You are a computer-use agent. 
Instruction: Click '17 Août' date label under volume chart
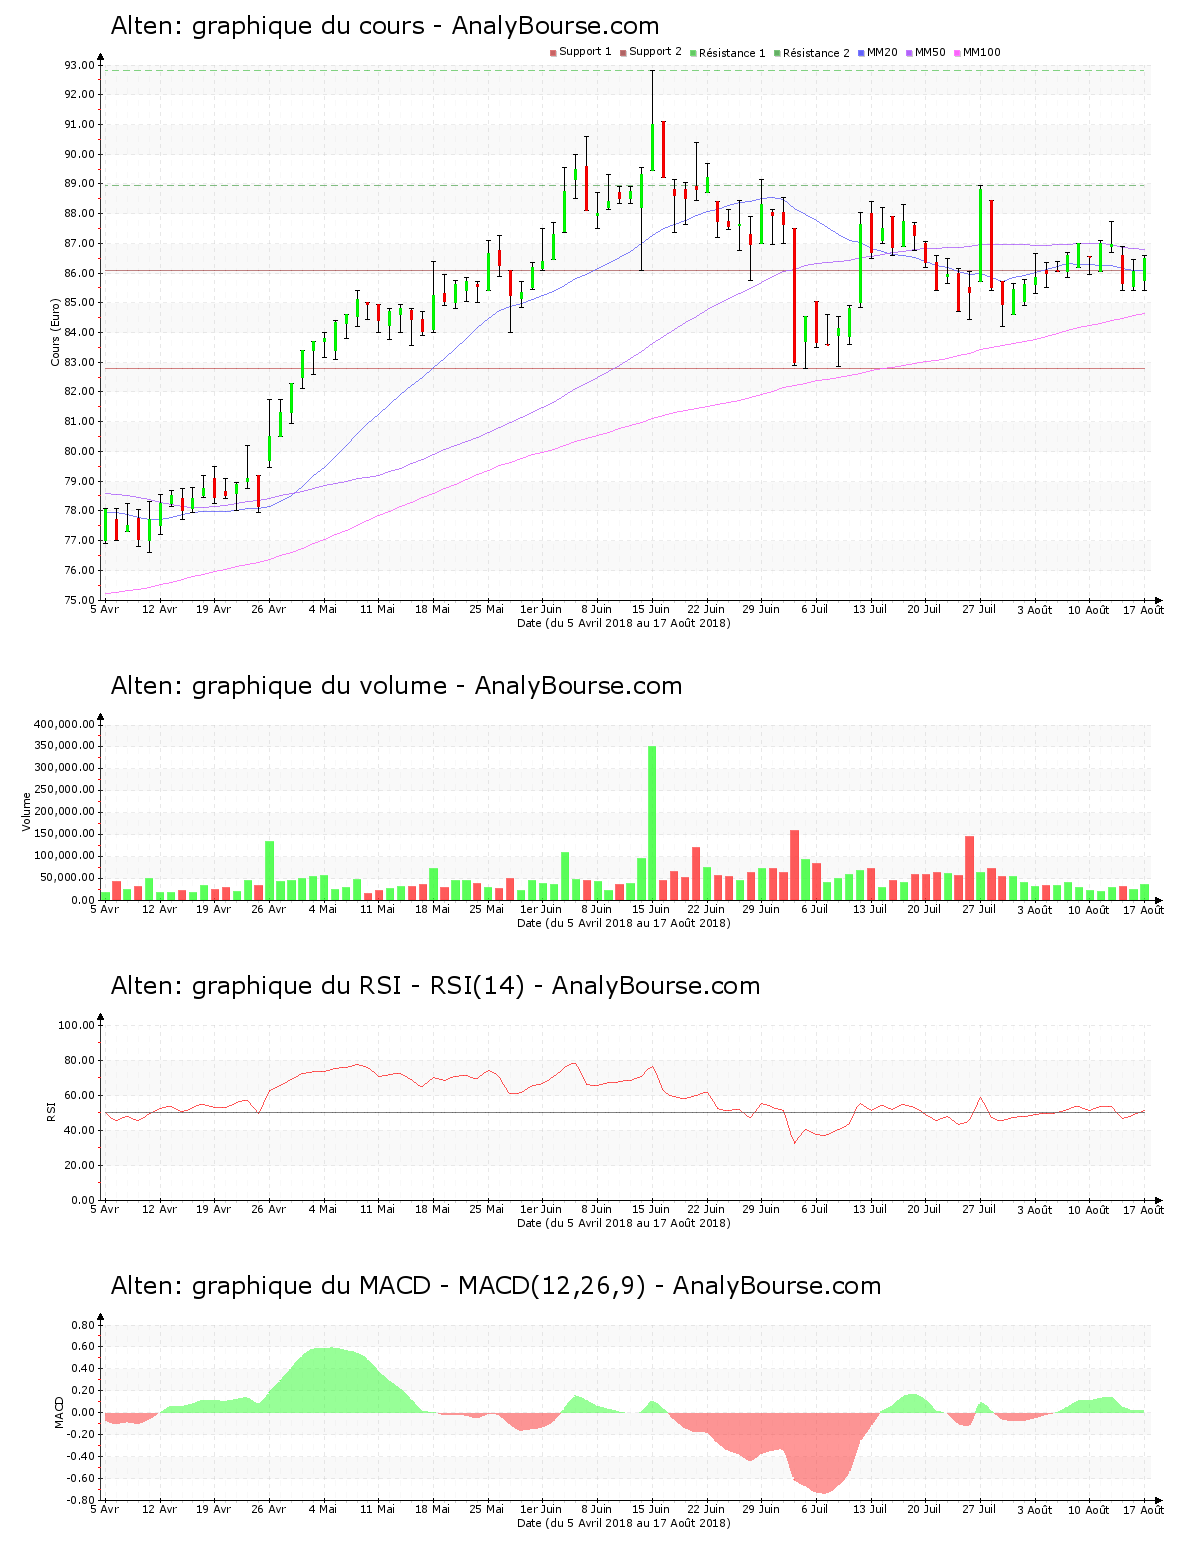tap(1144, 910)
